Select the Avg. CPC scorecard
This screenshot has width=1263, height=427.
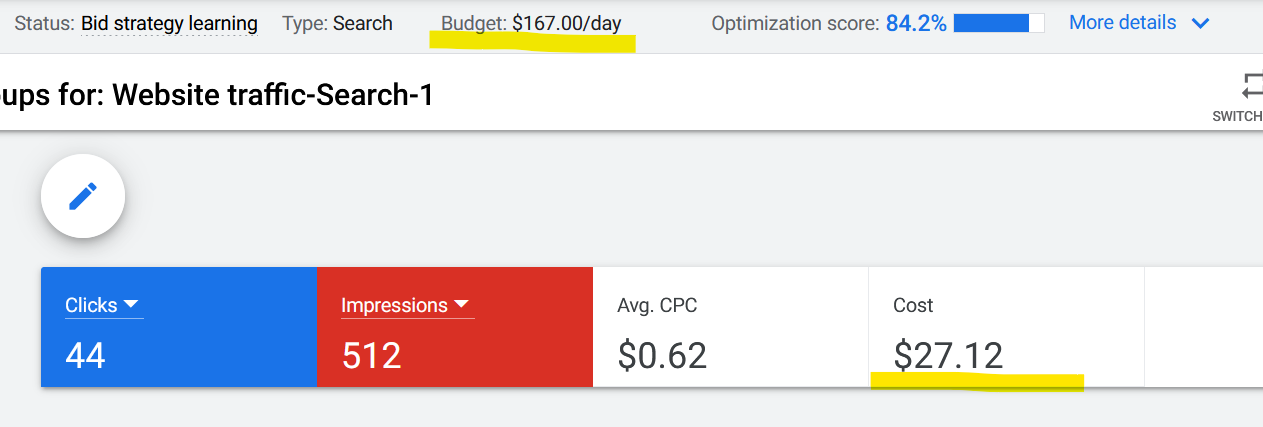pos(730,326)
